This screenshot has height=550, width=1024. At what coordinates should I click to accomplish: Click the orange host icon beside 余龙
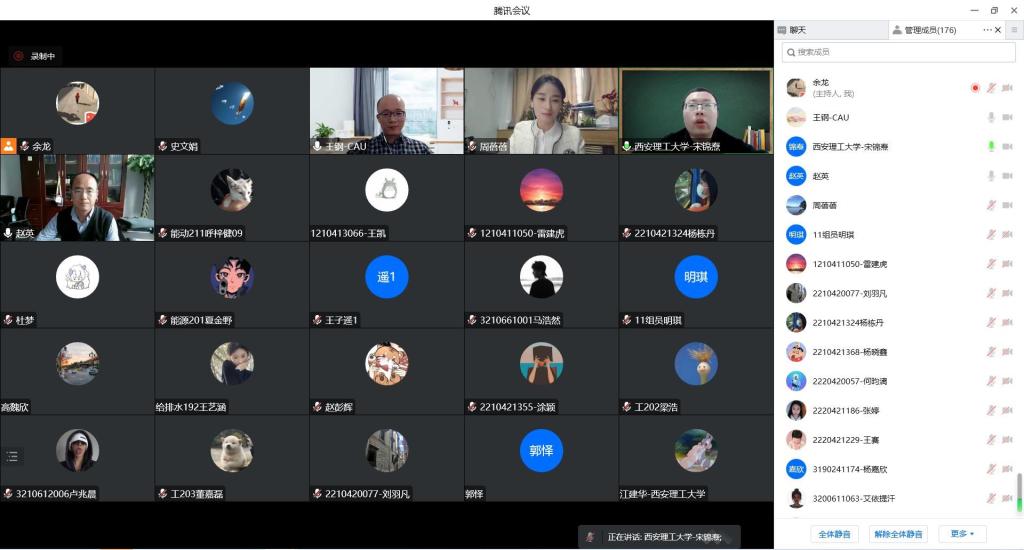pos(9,146)
